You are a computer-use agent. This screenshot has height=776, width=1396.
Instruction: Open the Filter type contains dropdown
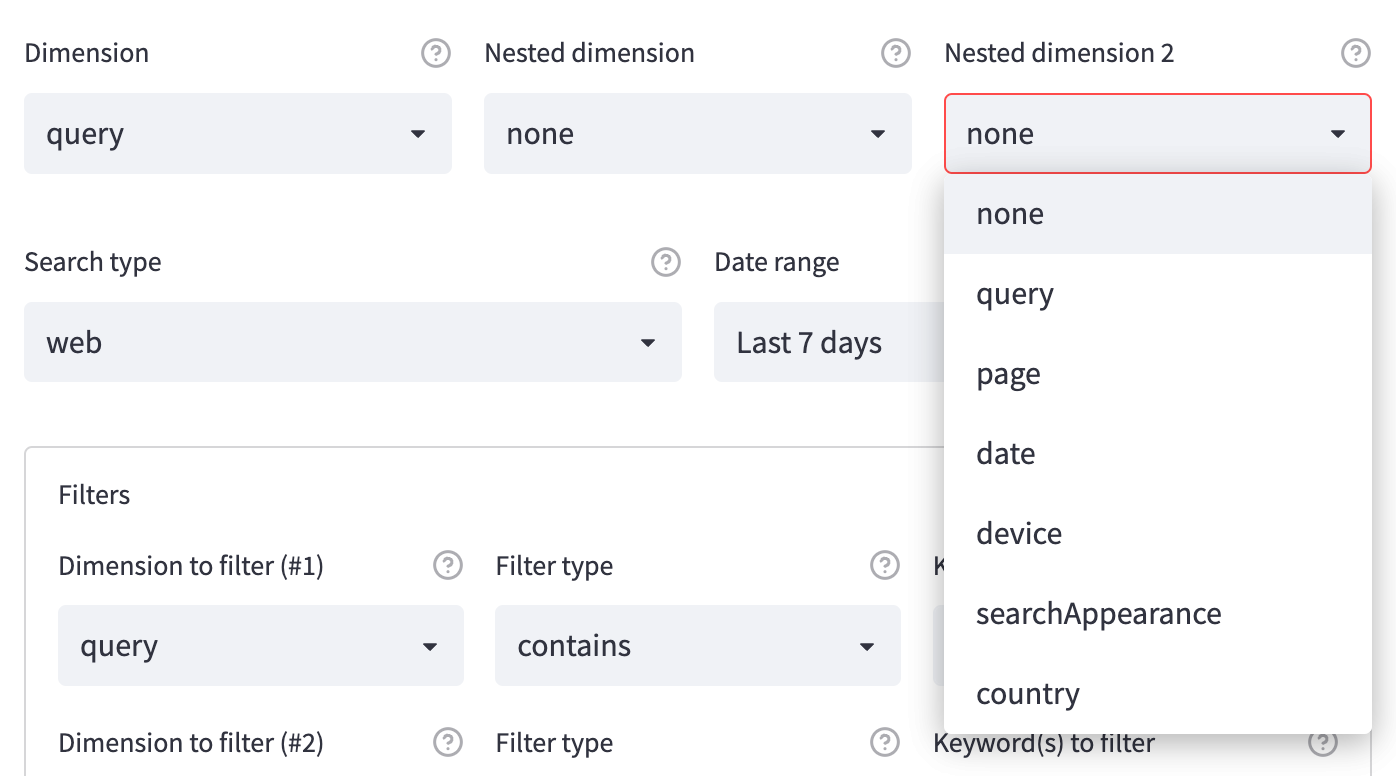697,646
